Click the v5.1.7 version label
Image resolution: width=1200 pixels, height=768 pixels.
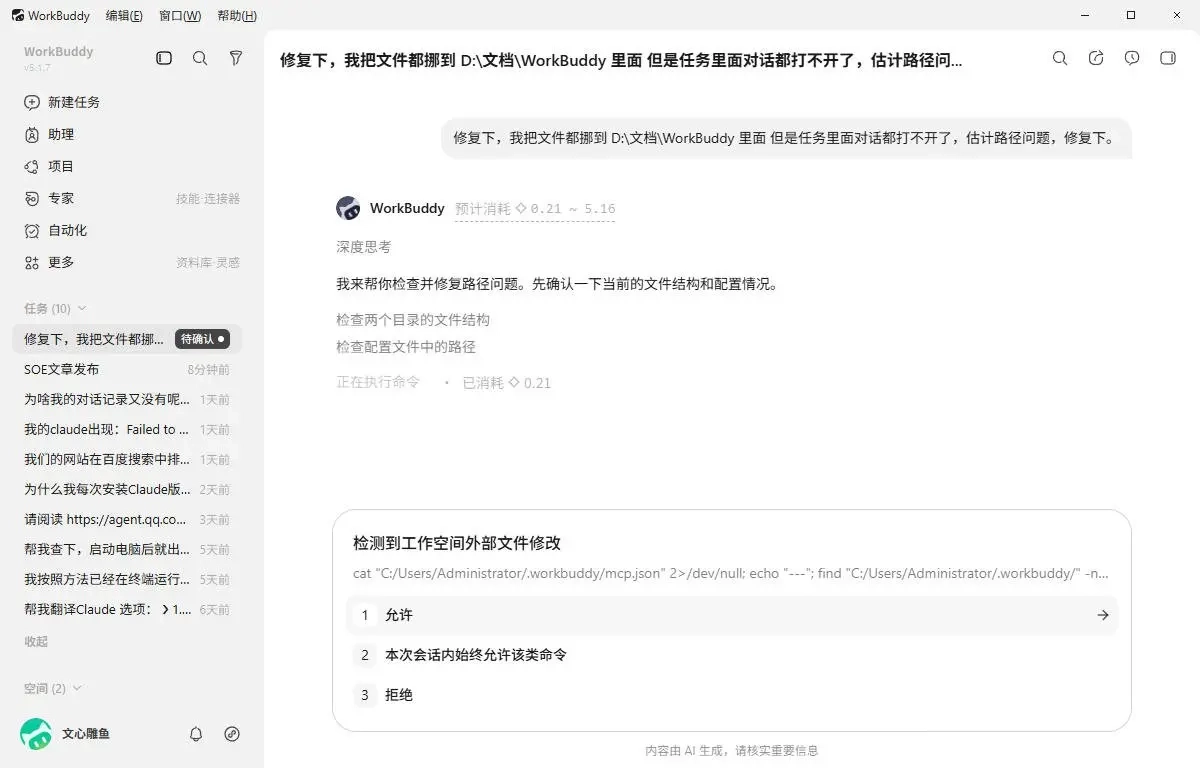[x=36, y=67]
